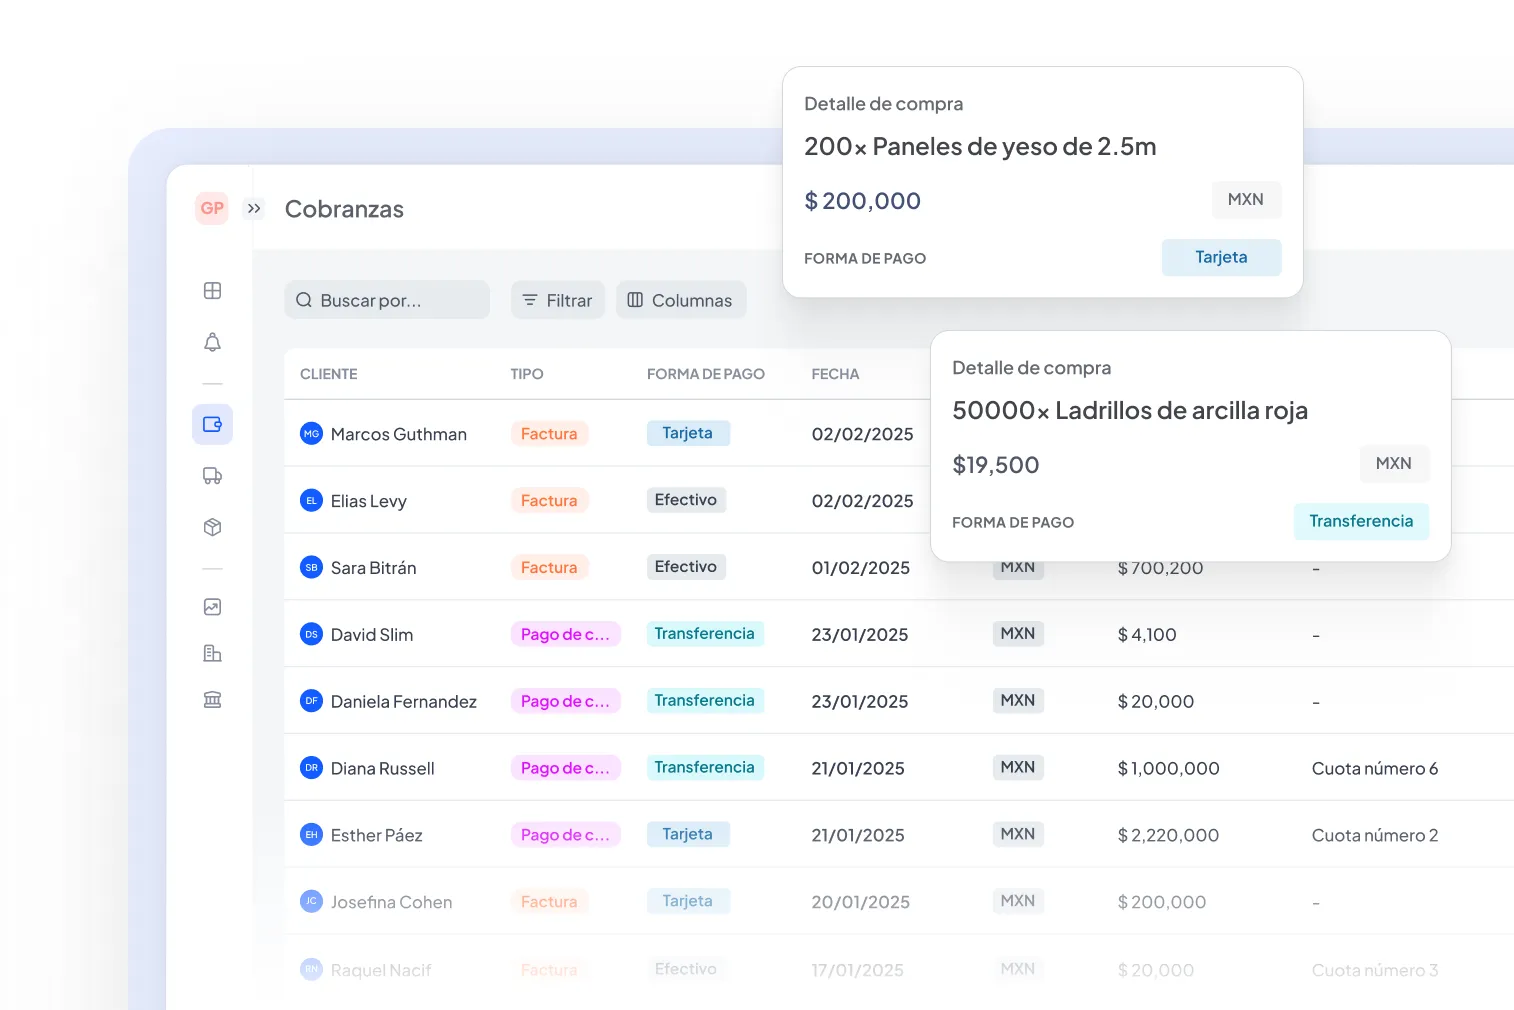Click the GP avatar badge
The width and height of the screenshot is (1514, 1010).
tap(211, 208)
